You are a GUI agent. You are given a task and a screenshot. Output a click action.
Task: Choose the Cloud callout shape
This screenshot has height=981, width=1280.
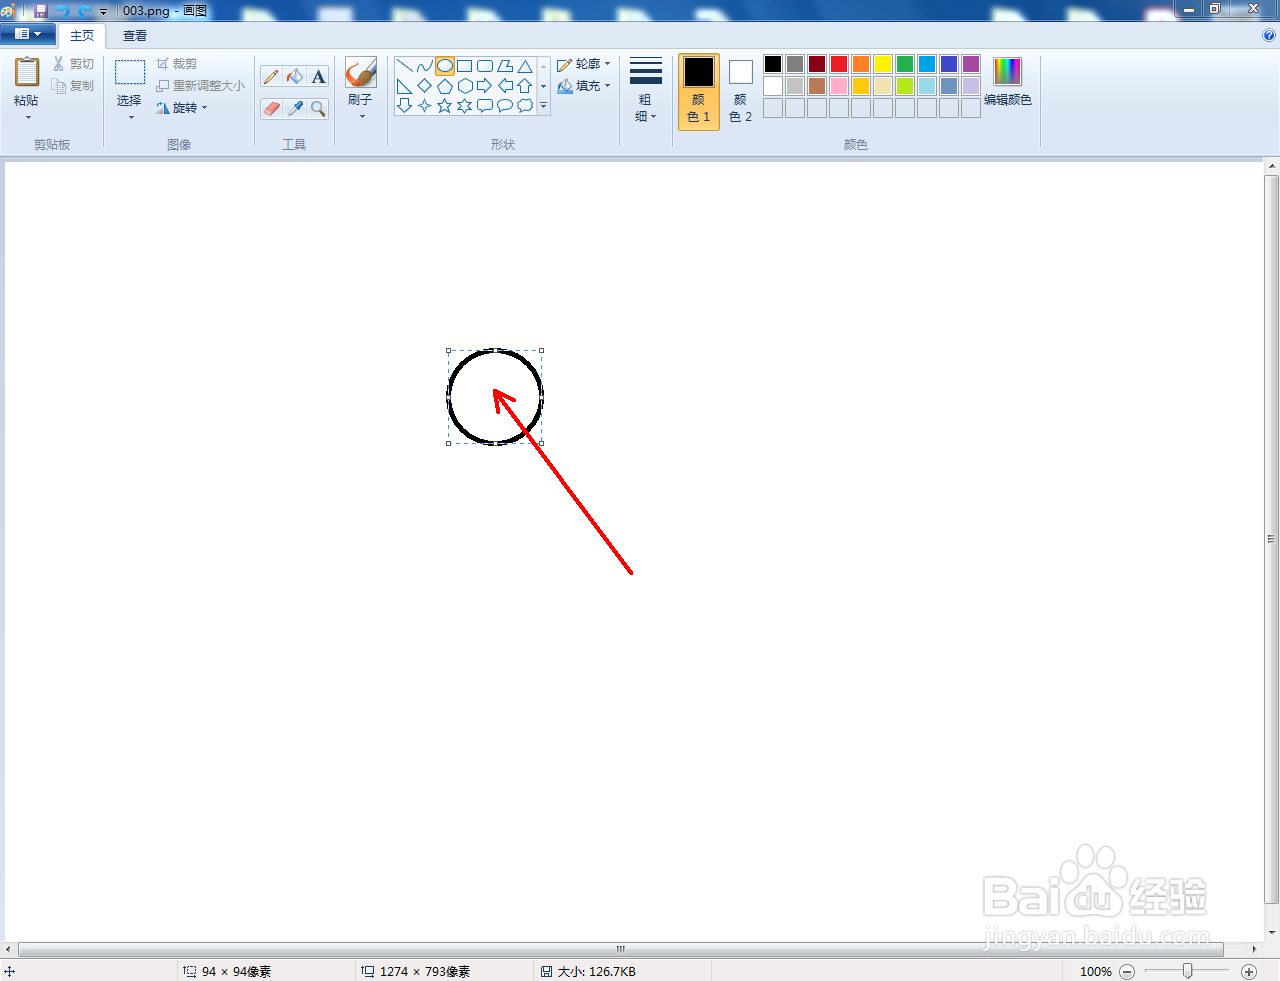pyautogui.click(x=525, y=105)
